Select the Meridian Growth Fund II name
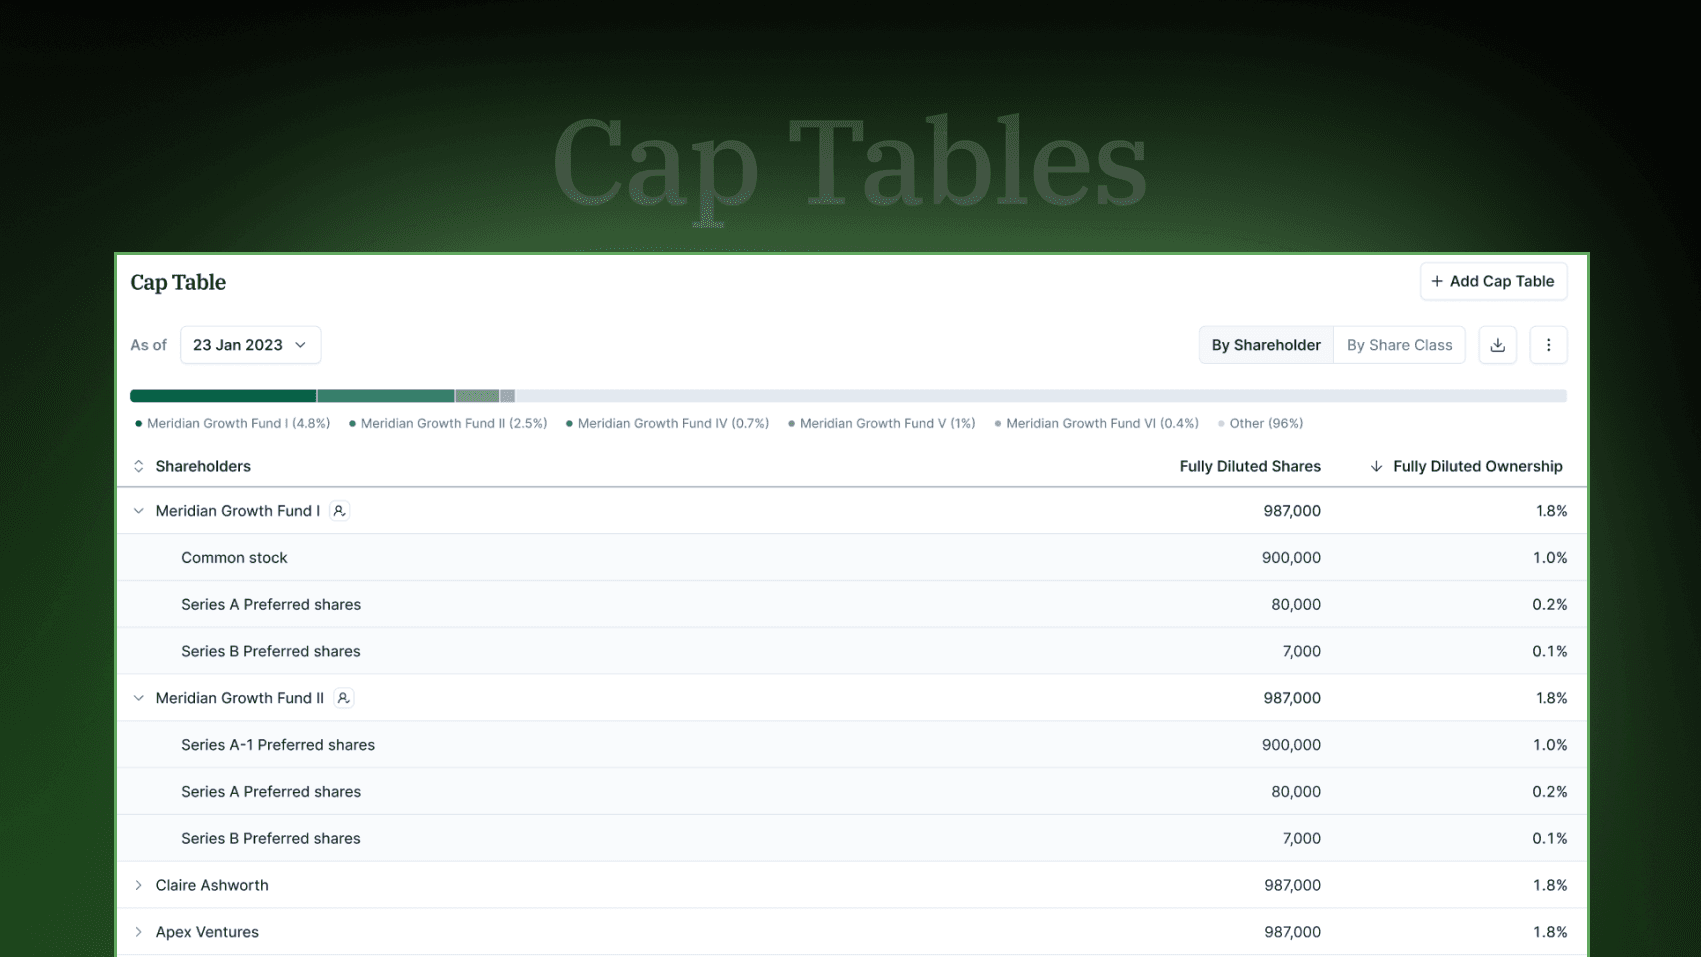Viewport: 1701px width, 957px height. point(239,698)
